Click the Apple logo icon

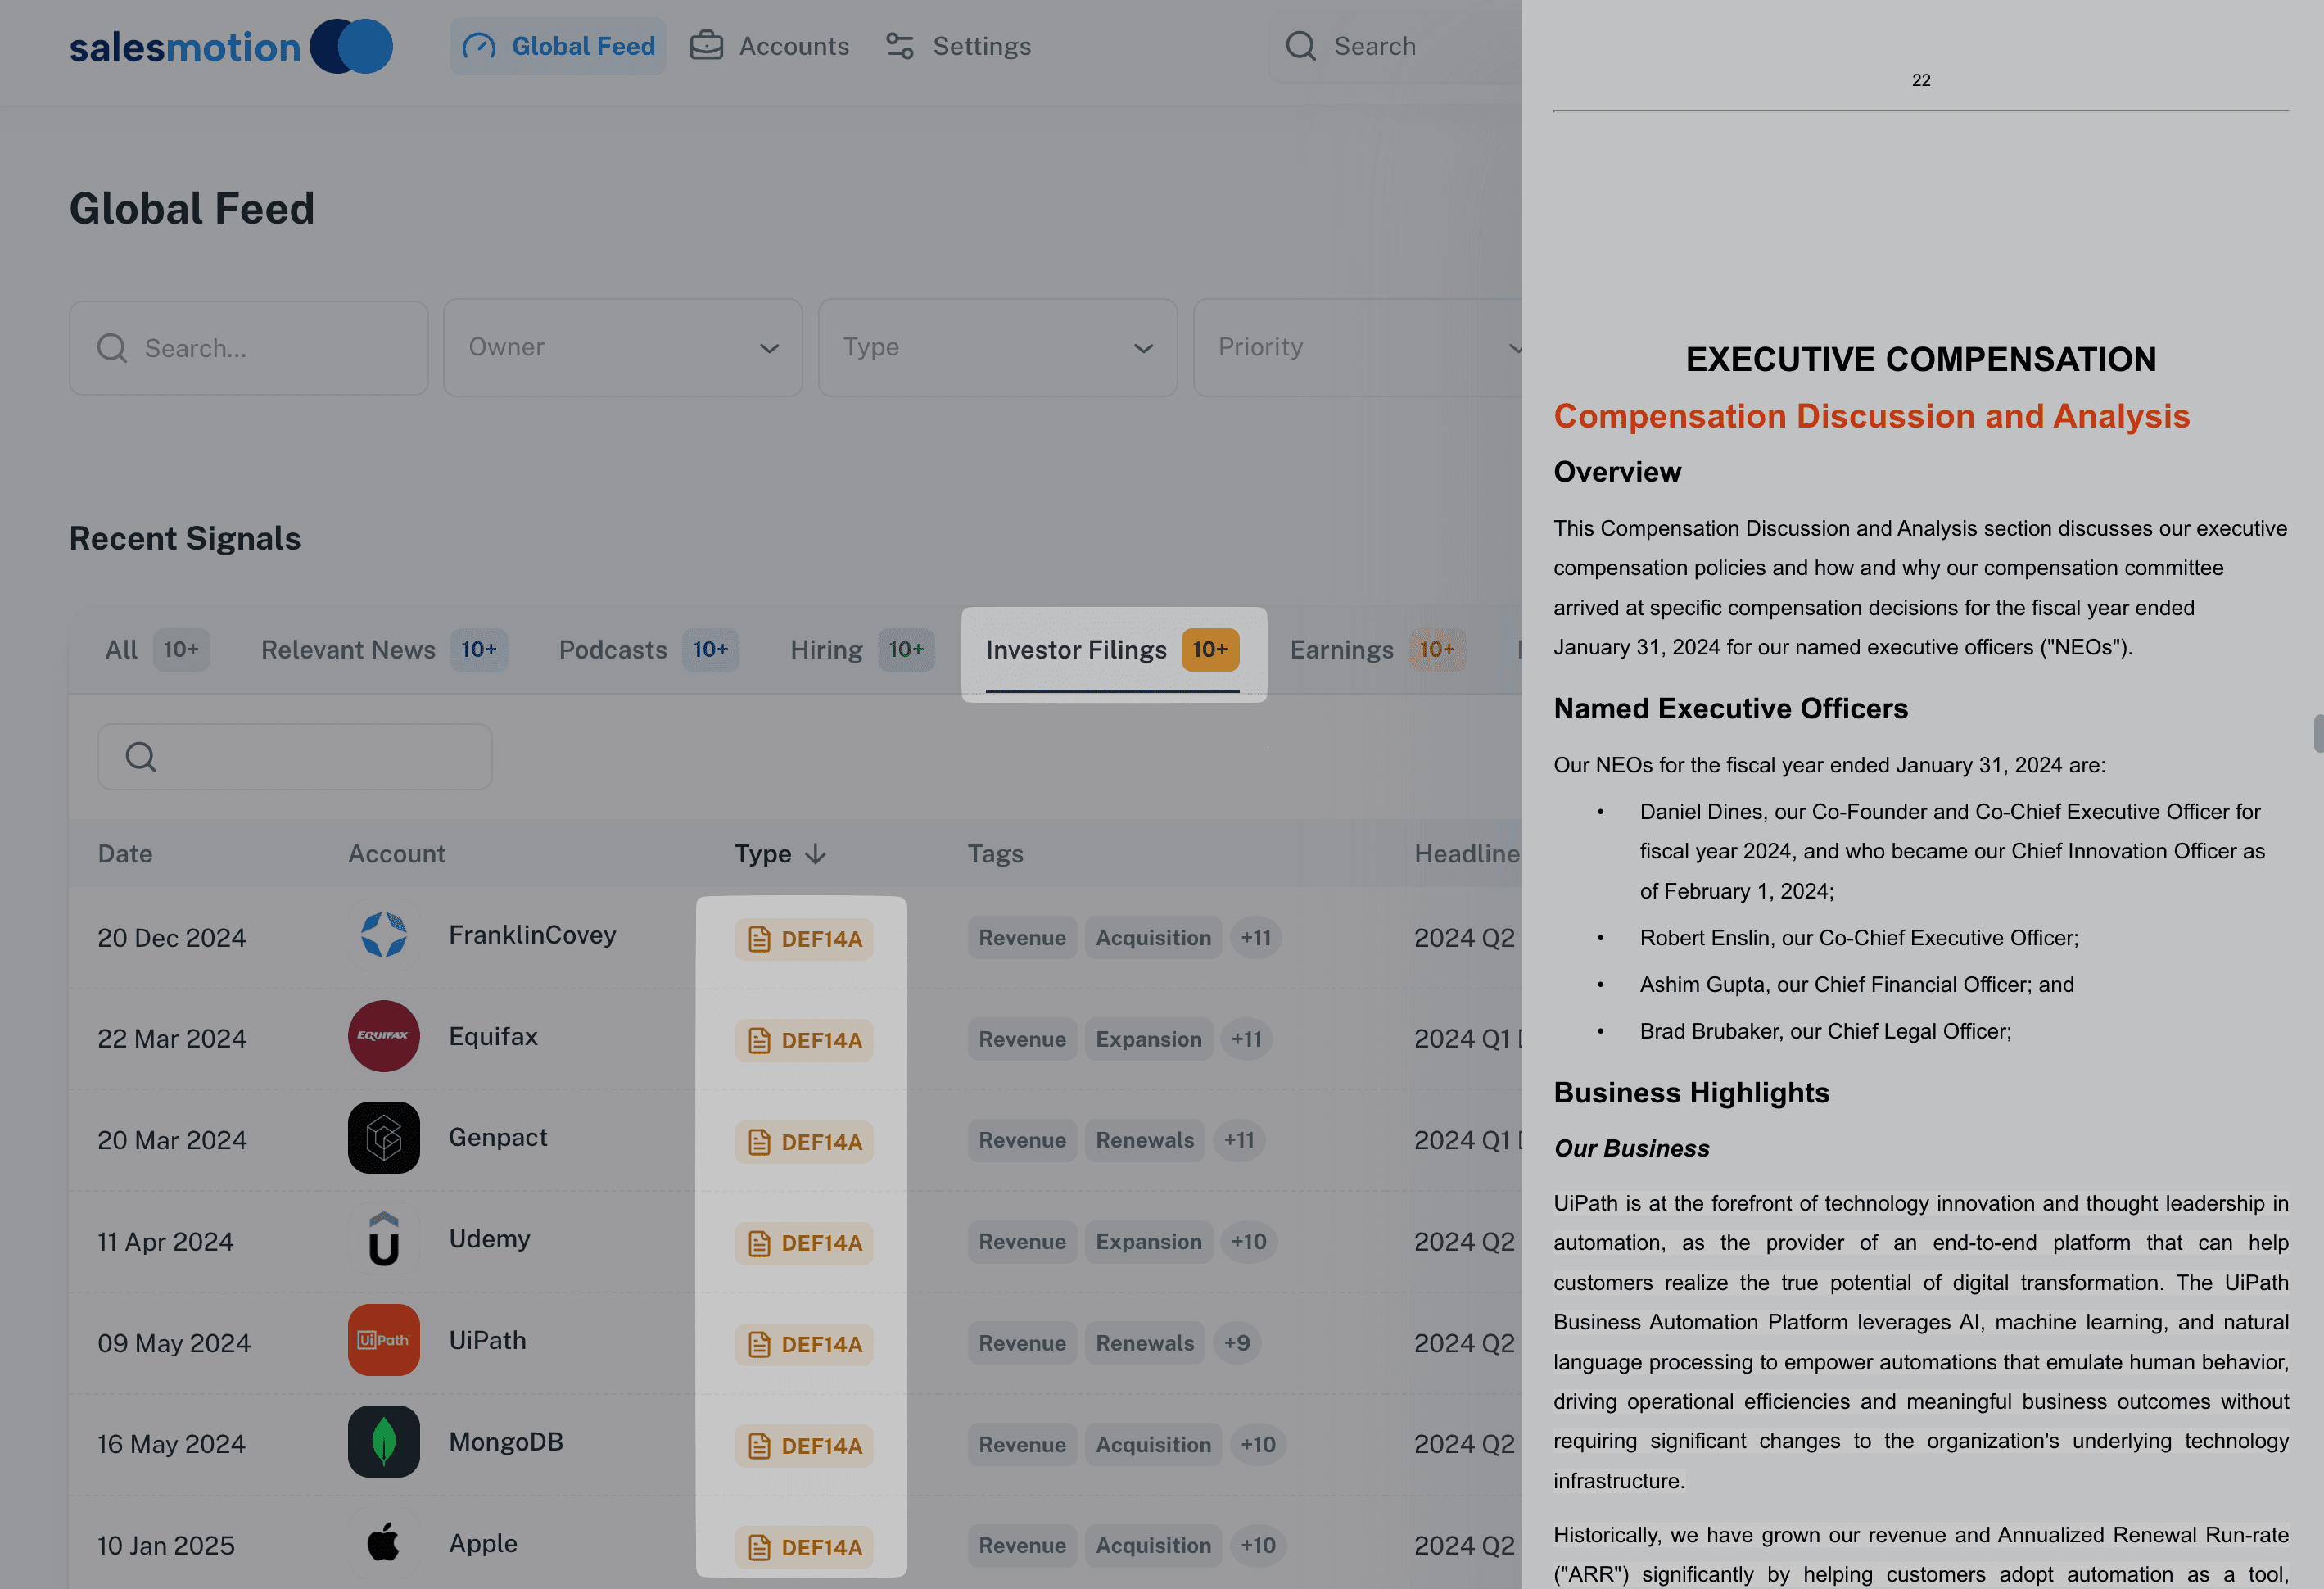[x=383, y=1542]
